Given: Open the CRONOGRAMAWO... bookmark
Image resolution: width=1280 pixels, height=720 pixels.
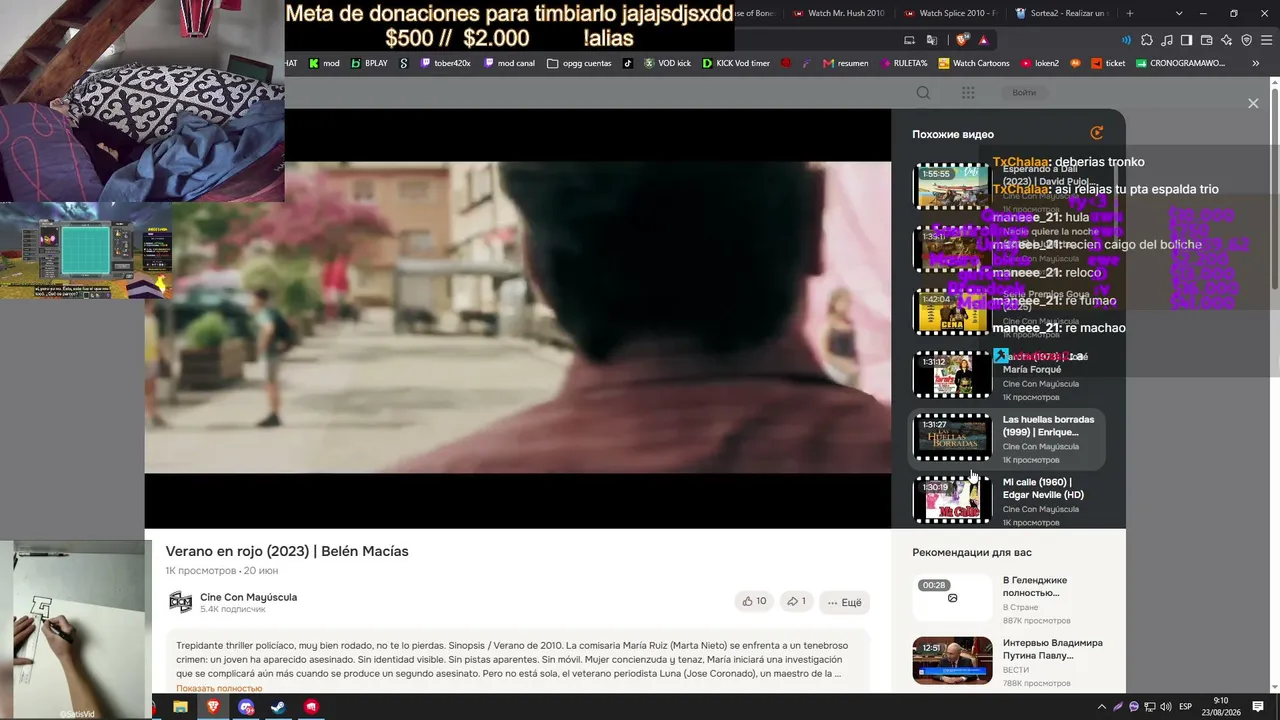Looking at the screenshot, I should 1180,63.
